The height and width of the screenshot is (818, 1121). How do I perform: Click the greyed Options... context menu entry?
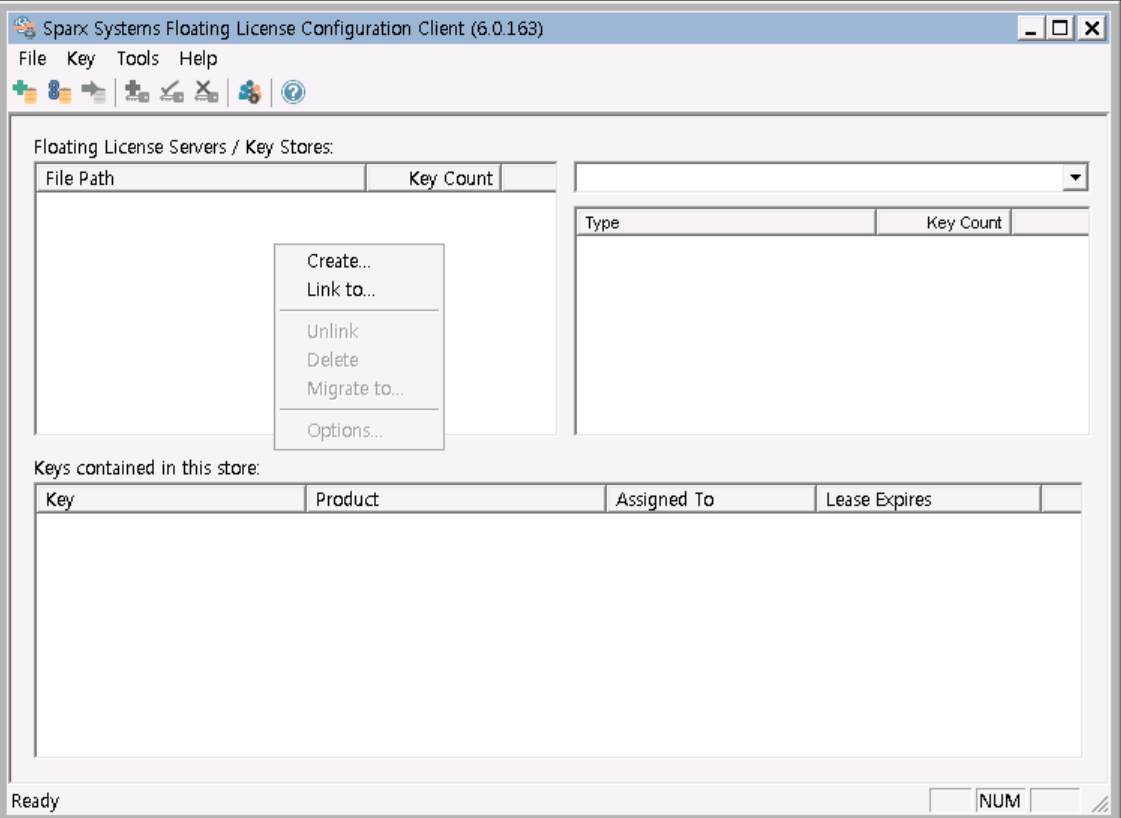[359, 430]
